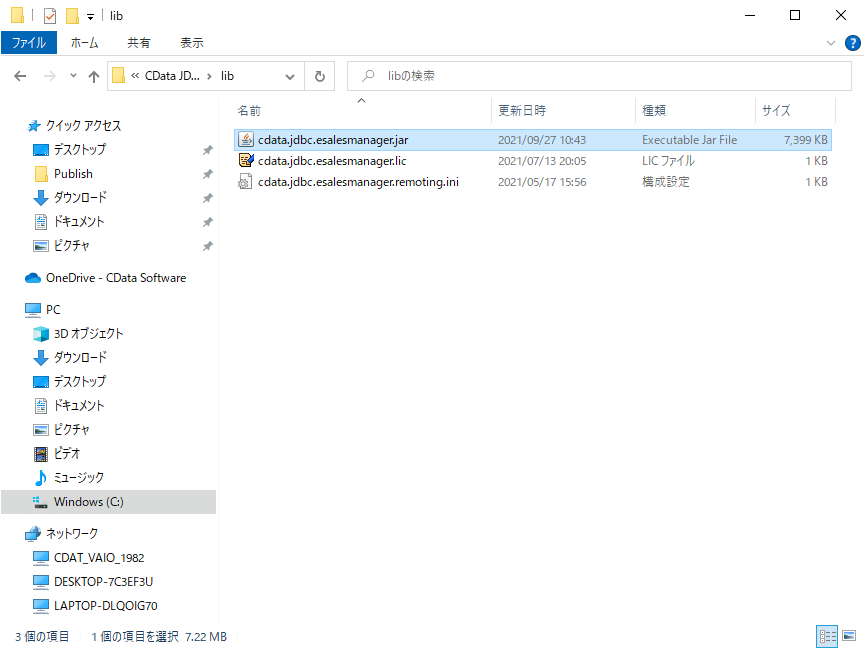Open network computer LAPTOP-DLQOIG70
The height and width of the screenshot is (649, 865).
tap(106, 606)
